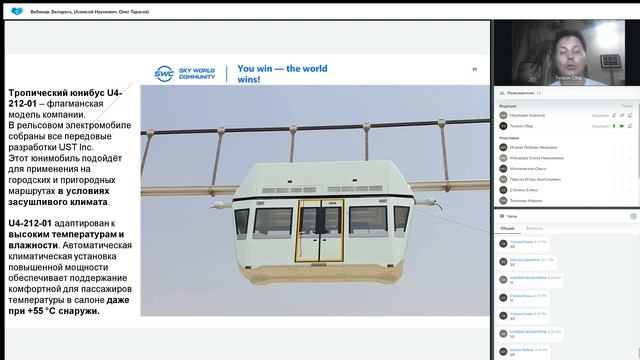The height and width of the screenshot is (360, 640).
Task: Select participant Стёпина Елена in user list
Action: (524, 190)
